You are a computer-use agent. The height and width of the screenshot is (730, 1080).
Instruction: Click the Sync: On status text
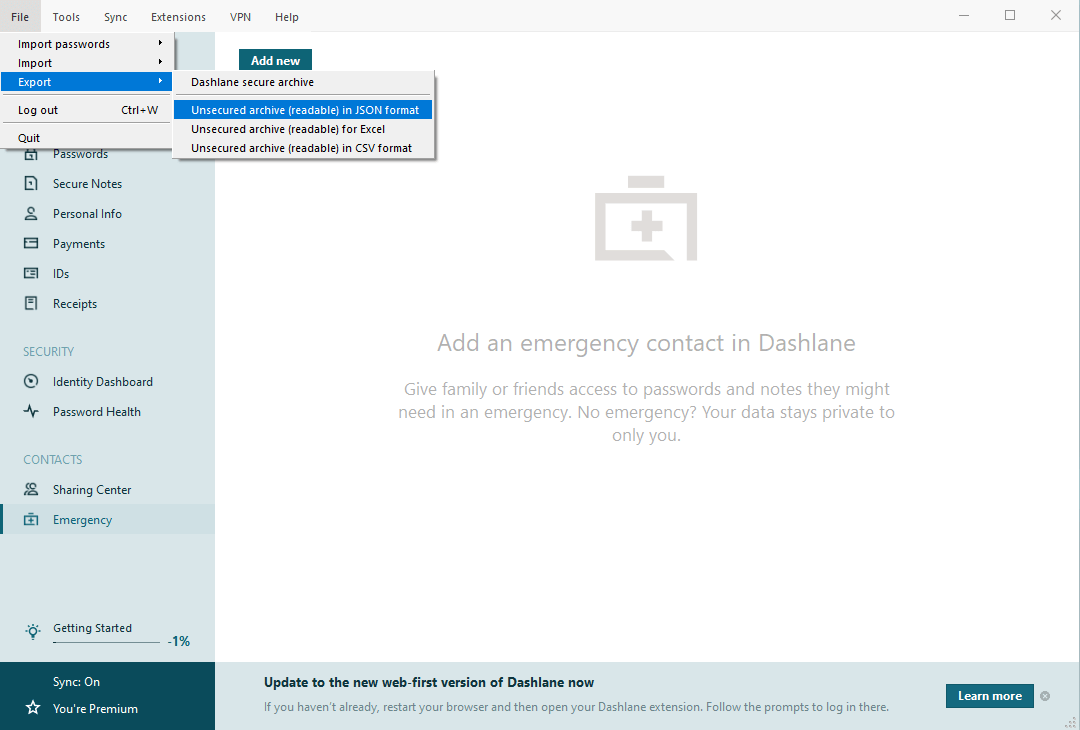tap(76, 682)
